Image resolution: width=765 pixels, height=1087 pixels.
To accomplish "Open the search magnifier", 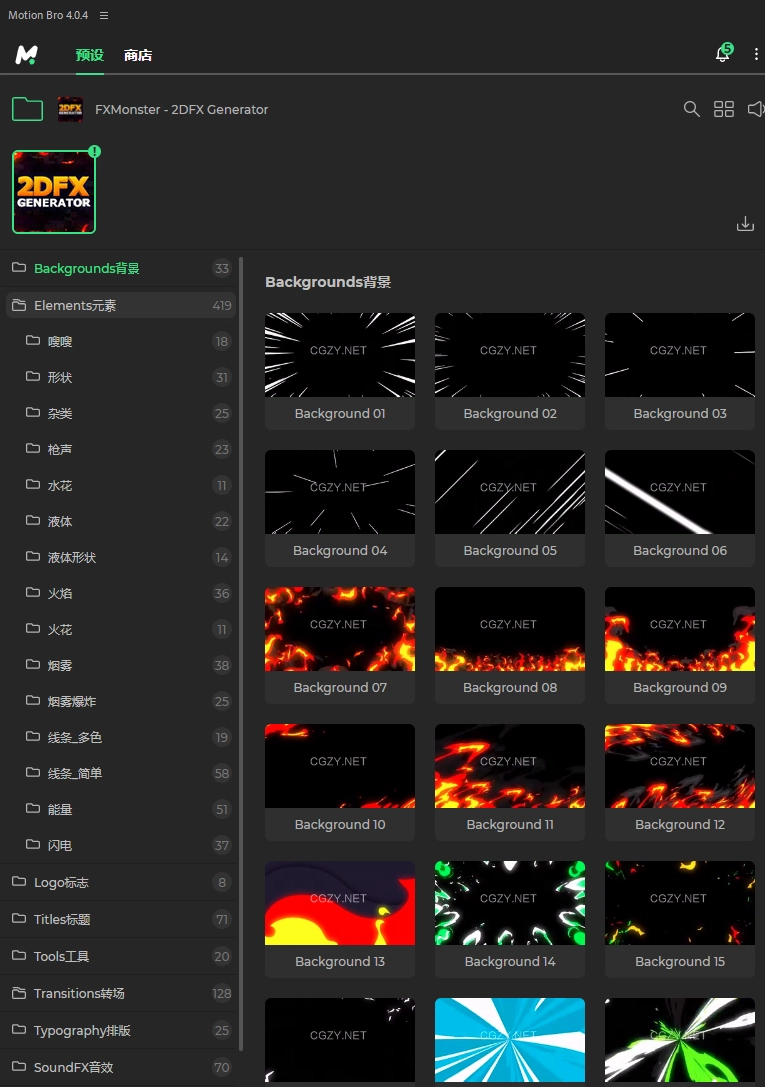I will coord(691,109).
